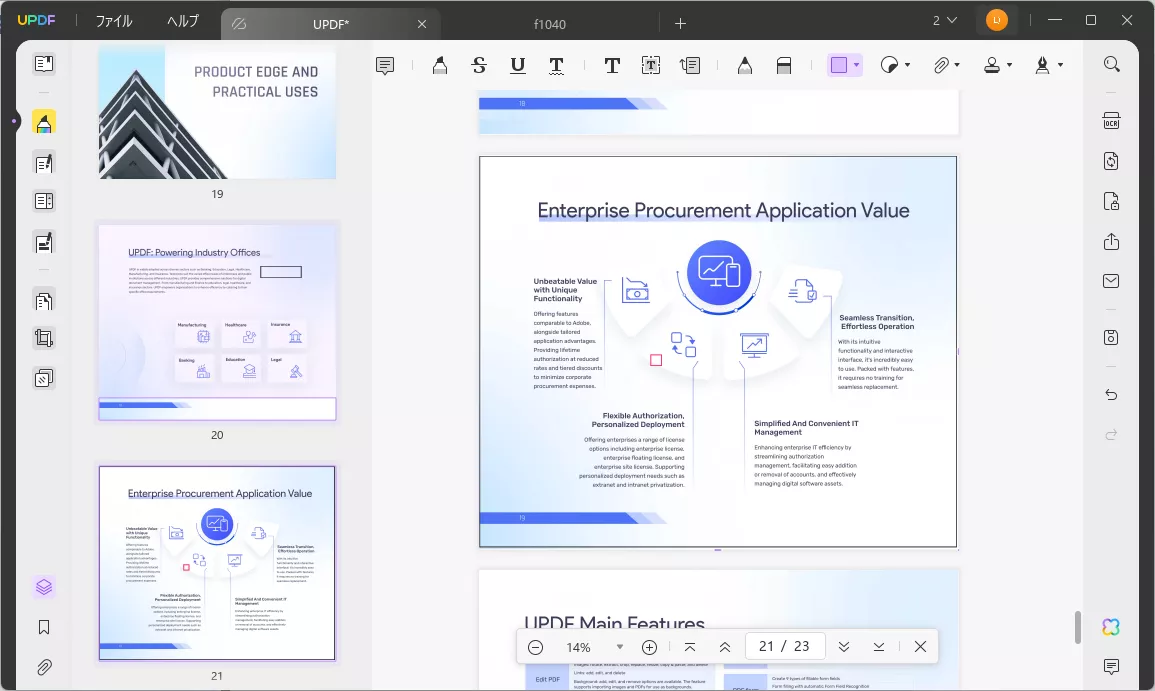Zoom in with the plus button
Screen dimensions: 1155x691
click(649, 647)
